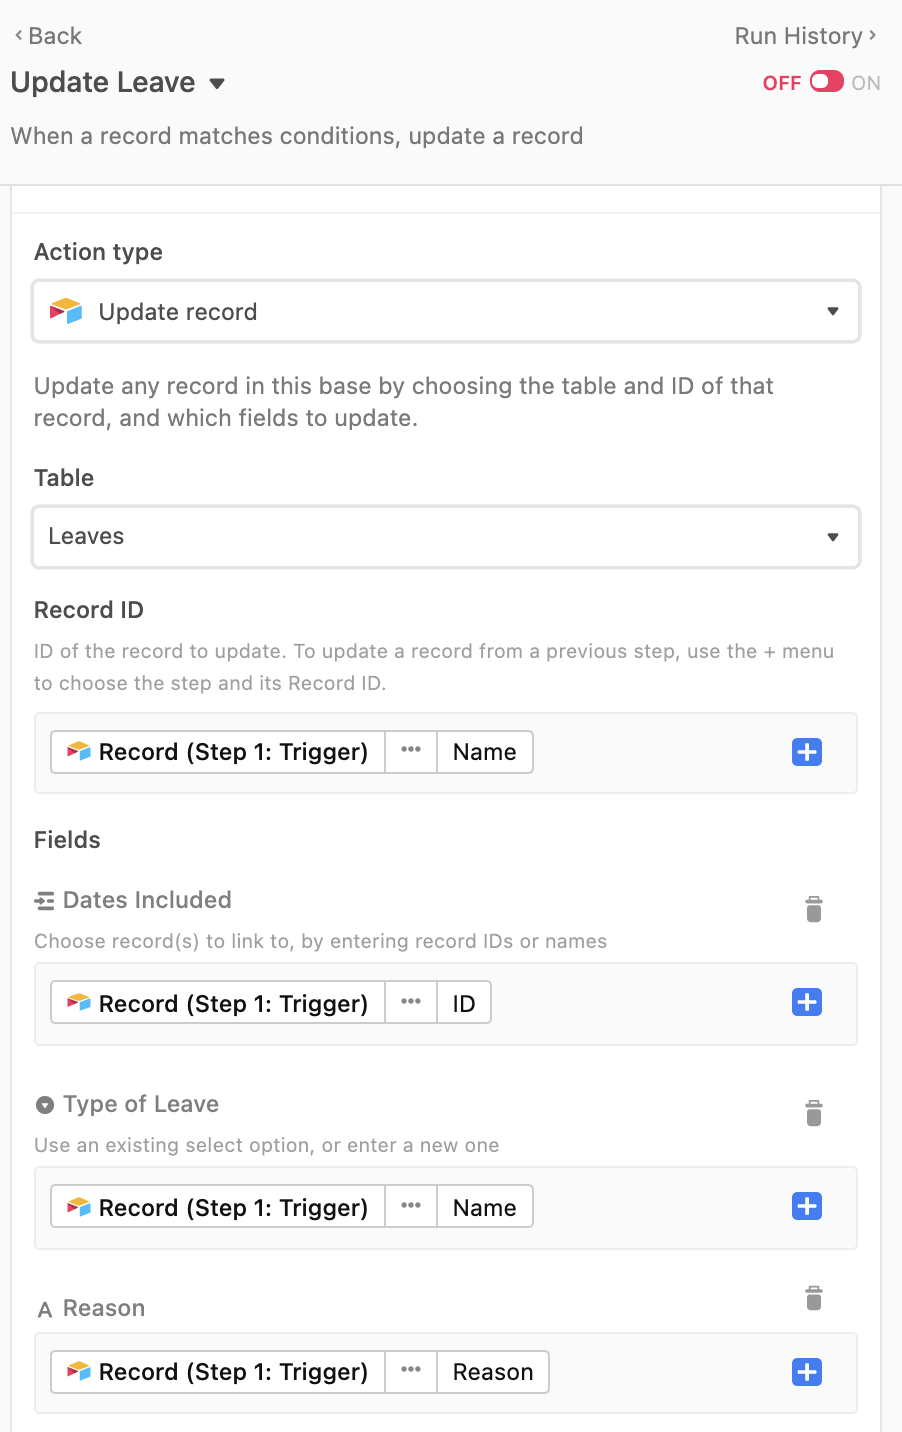Image resolution: width=902 pixels, height=1432 pixels.
Task: Click the ellipsis in Dates Included token
Action: click(411, 1003)
